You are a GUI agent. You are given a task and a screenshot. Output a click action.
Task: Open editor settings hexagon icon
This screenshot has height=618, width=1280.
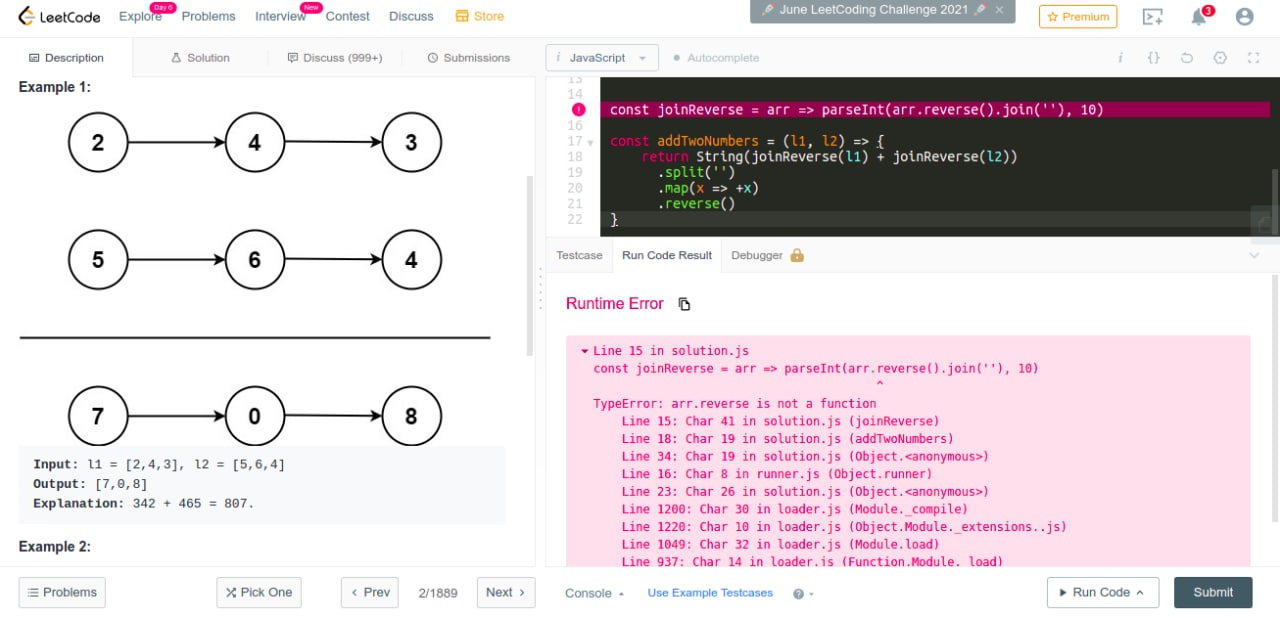coord(1220,58)
